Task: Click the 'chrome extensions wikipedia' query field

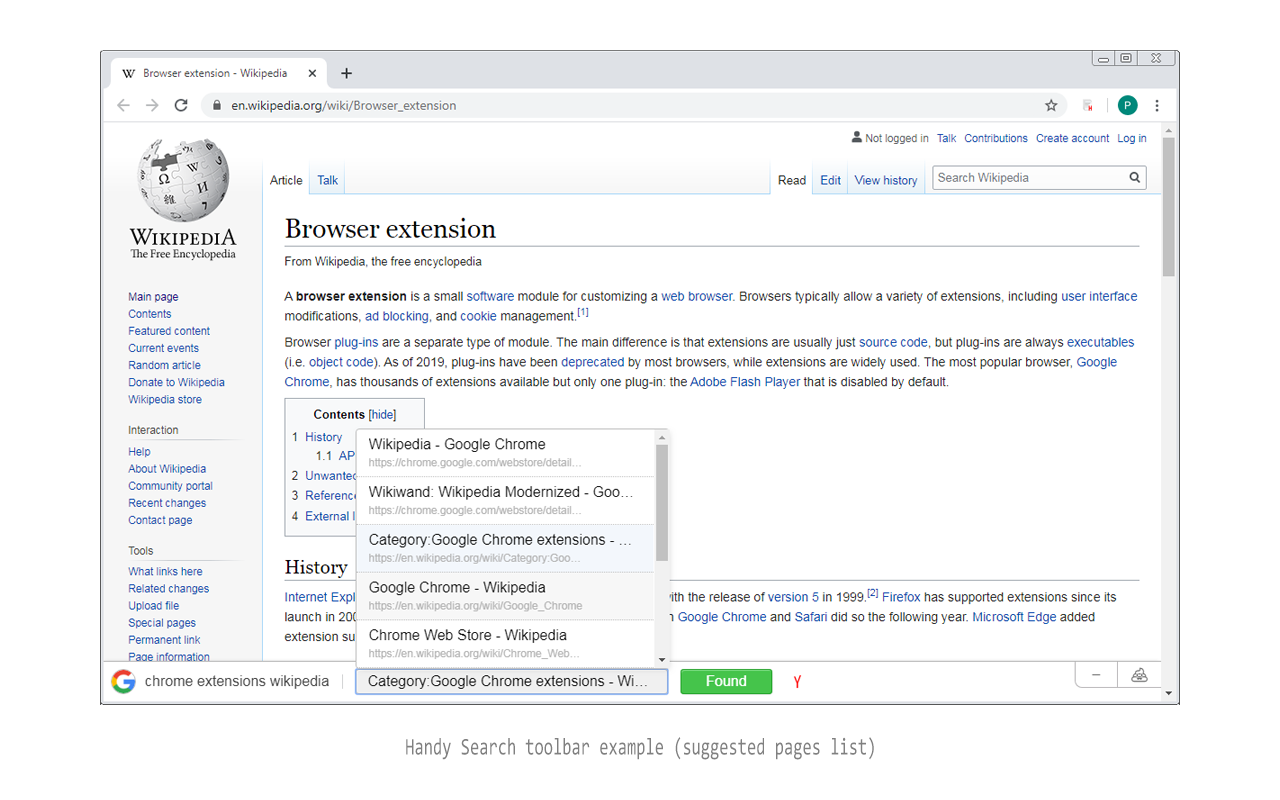Action: click(237, 681)
